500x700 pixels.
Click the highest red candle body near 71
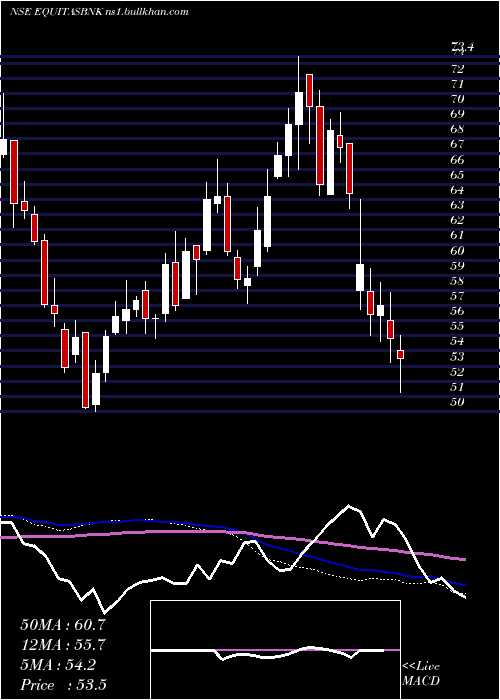tap(309, 90)
